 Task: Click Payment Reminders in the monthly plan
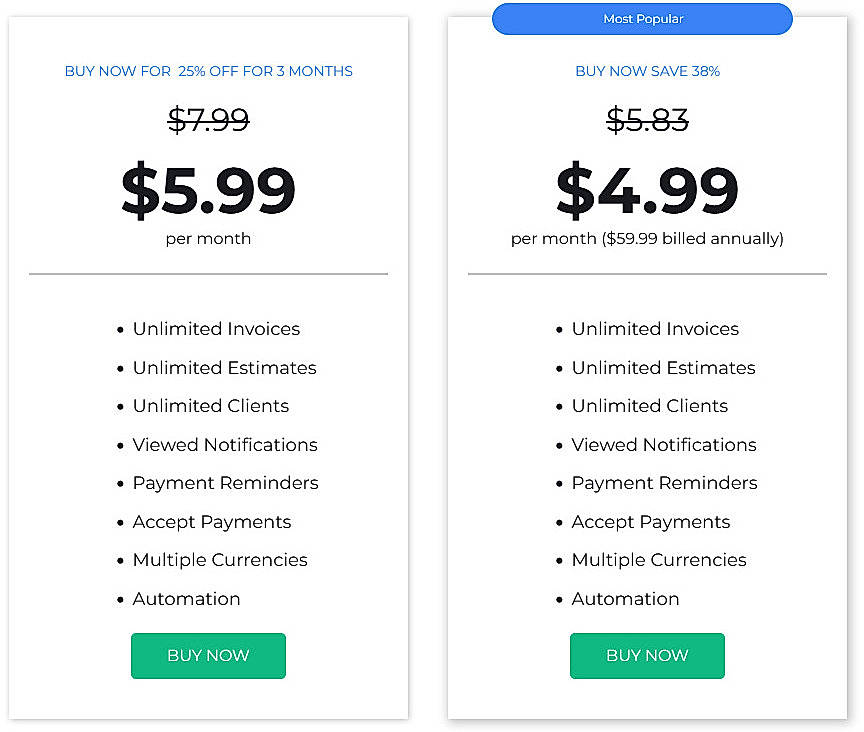click(224, 483)
